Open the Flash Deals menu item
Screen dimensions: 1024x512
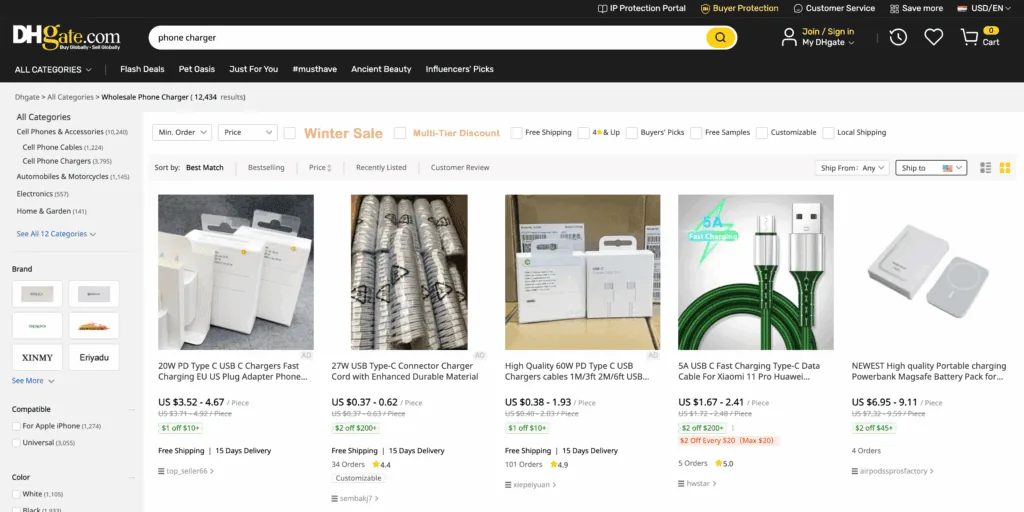point(142,69)
